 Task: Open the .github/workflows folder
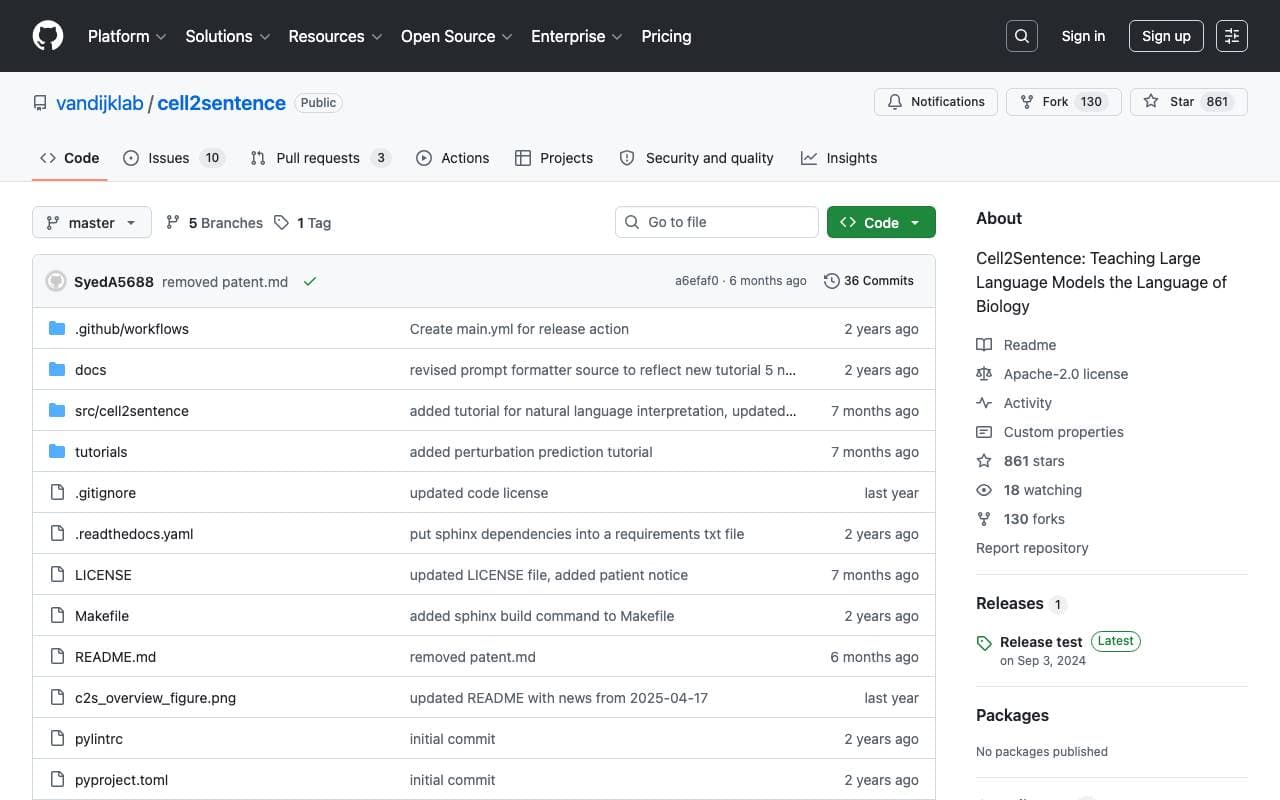[131, 329]
